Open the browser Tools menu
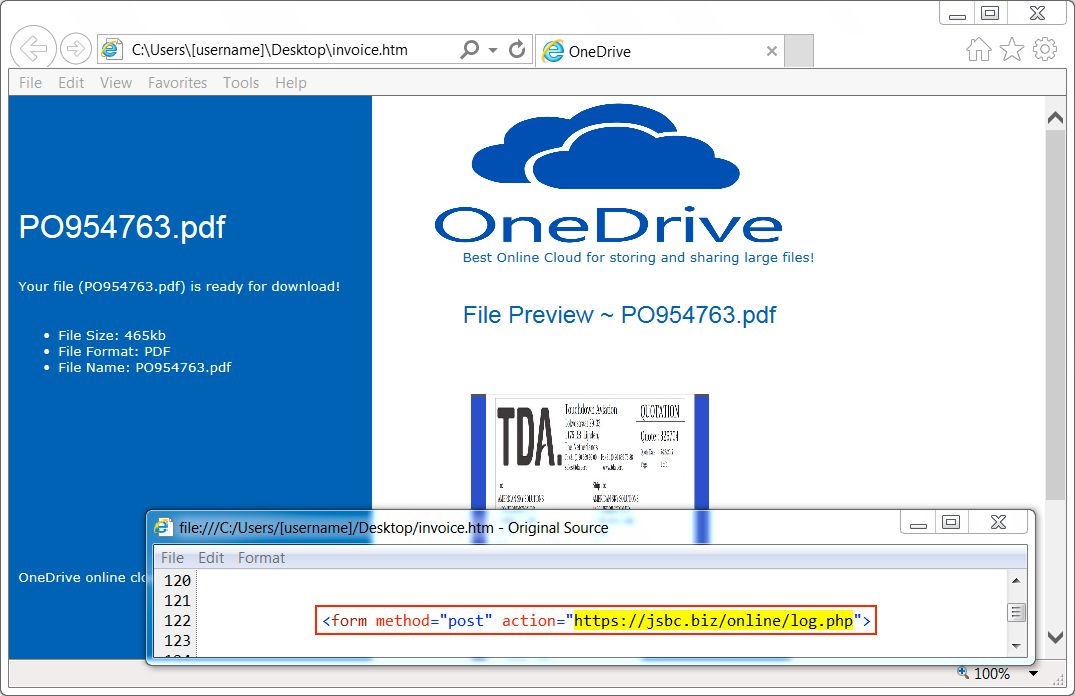Screen dimensions: 1075x696 pos(241,83)
